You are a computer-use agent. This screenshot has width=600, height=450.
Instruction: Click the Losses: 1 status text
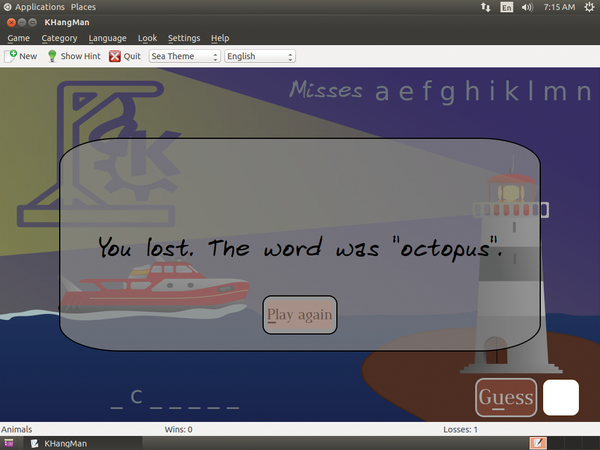[460, 429]
